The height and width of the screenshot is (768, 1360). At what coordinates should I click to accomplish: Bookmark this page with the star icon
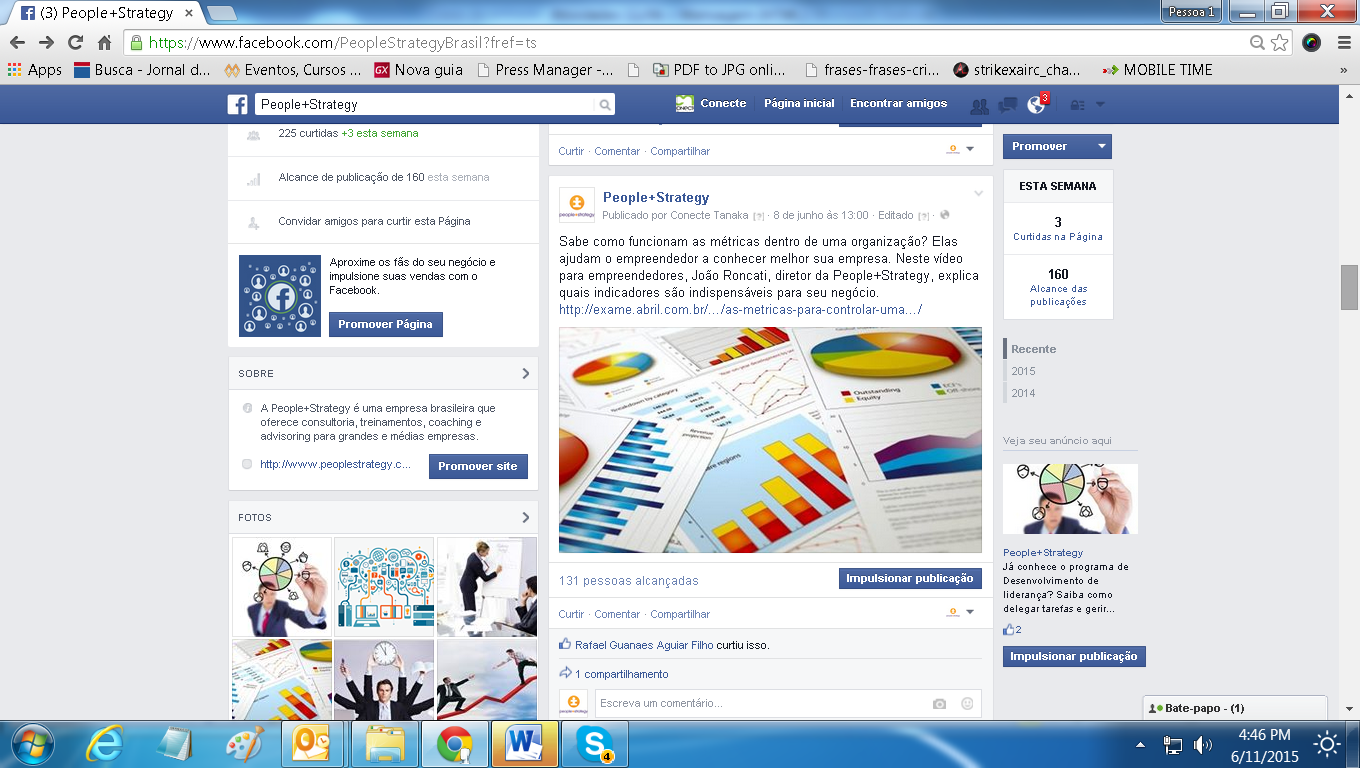click(1280, 43)
